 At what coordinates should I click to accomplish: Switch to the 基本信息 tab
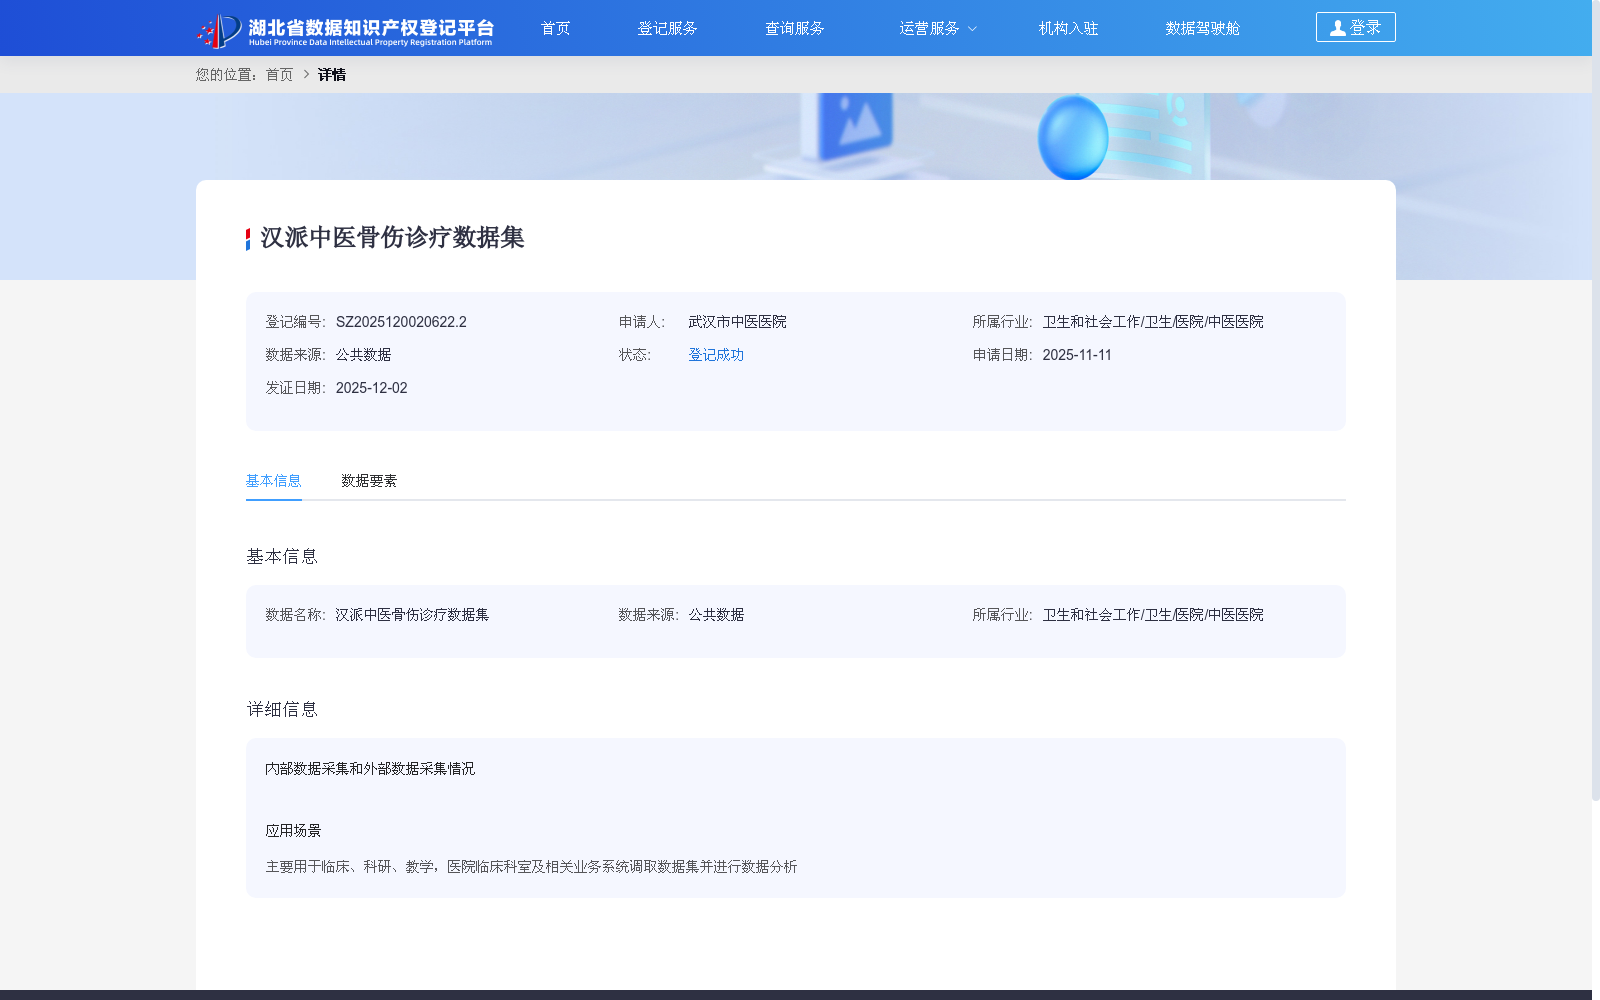point(274,481)
